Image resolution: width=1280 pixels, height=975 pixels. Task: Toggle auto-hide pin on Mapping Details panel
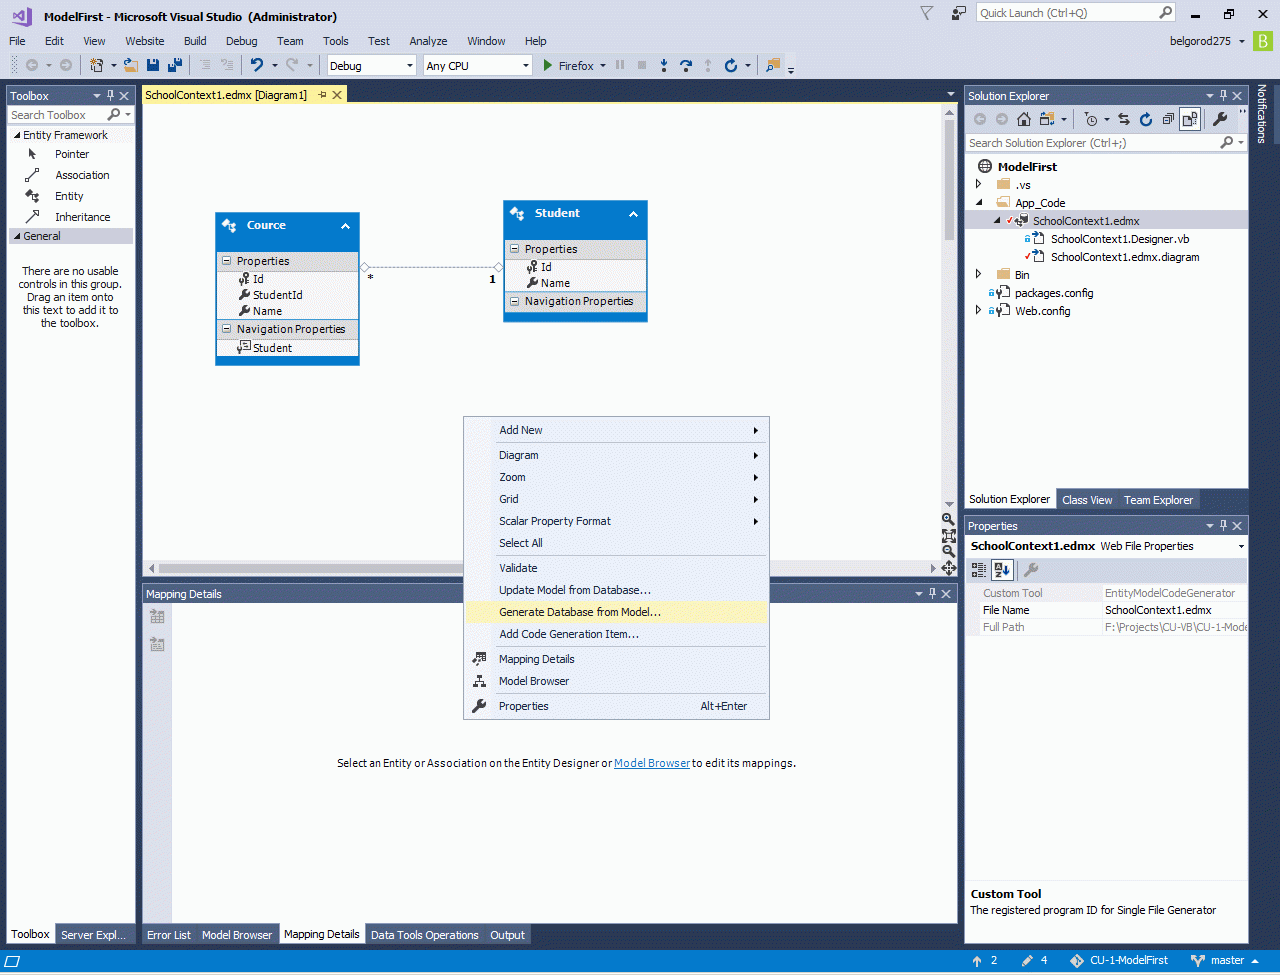point(932,594)
